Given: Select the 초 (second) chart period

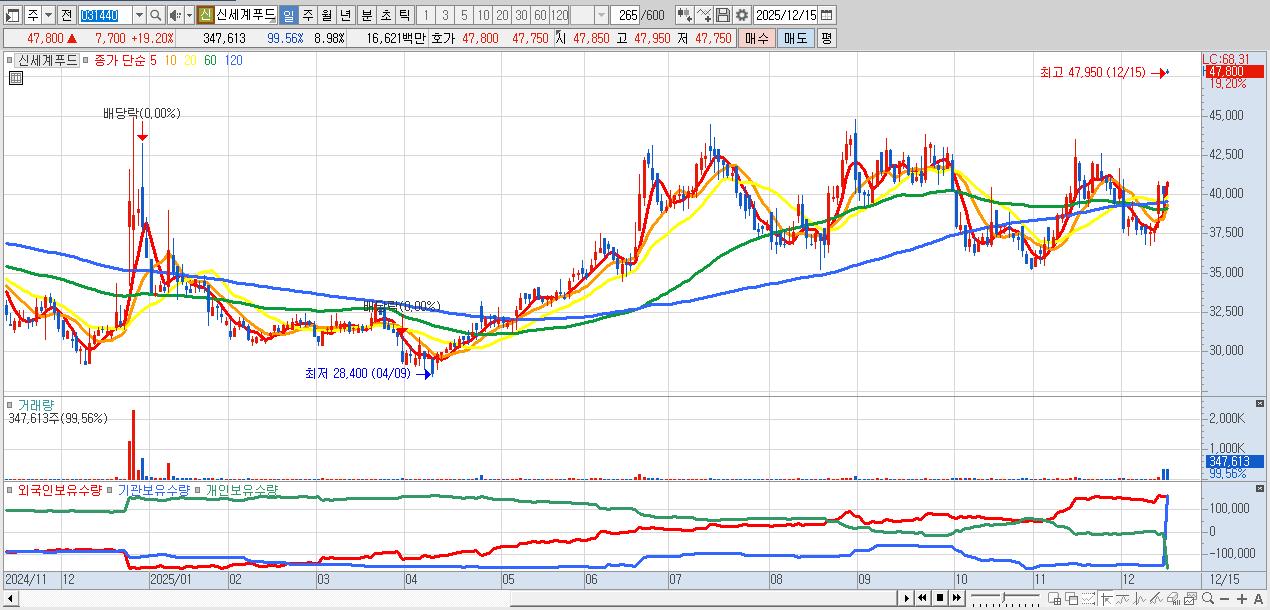Looking at the screenshot, I should point(385,15).
